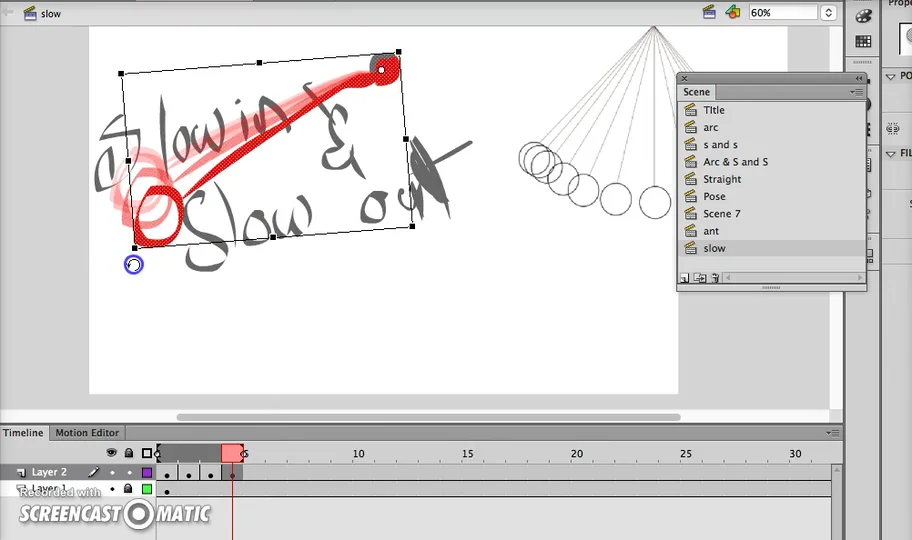912x540 pixels.
Task: Click Layer 1 green outline color swatch
Action: click(x=147, y=489)
